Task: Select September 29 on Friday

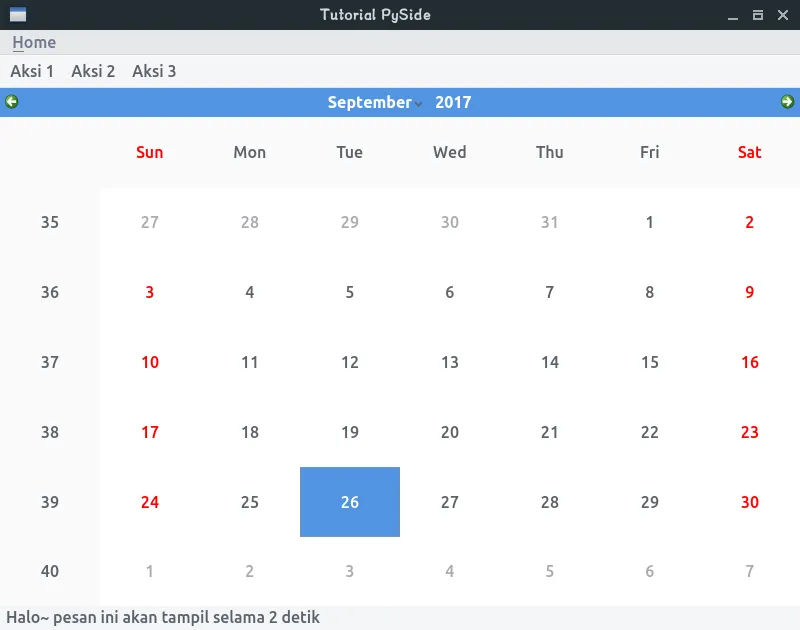Action: click(x=649, y=502)
